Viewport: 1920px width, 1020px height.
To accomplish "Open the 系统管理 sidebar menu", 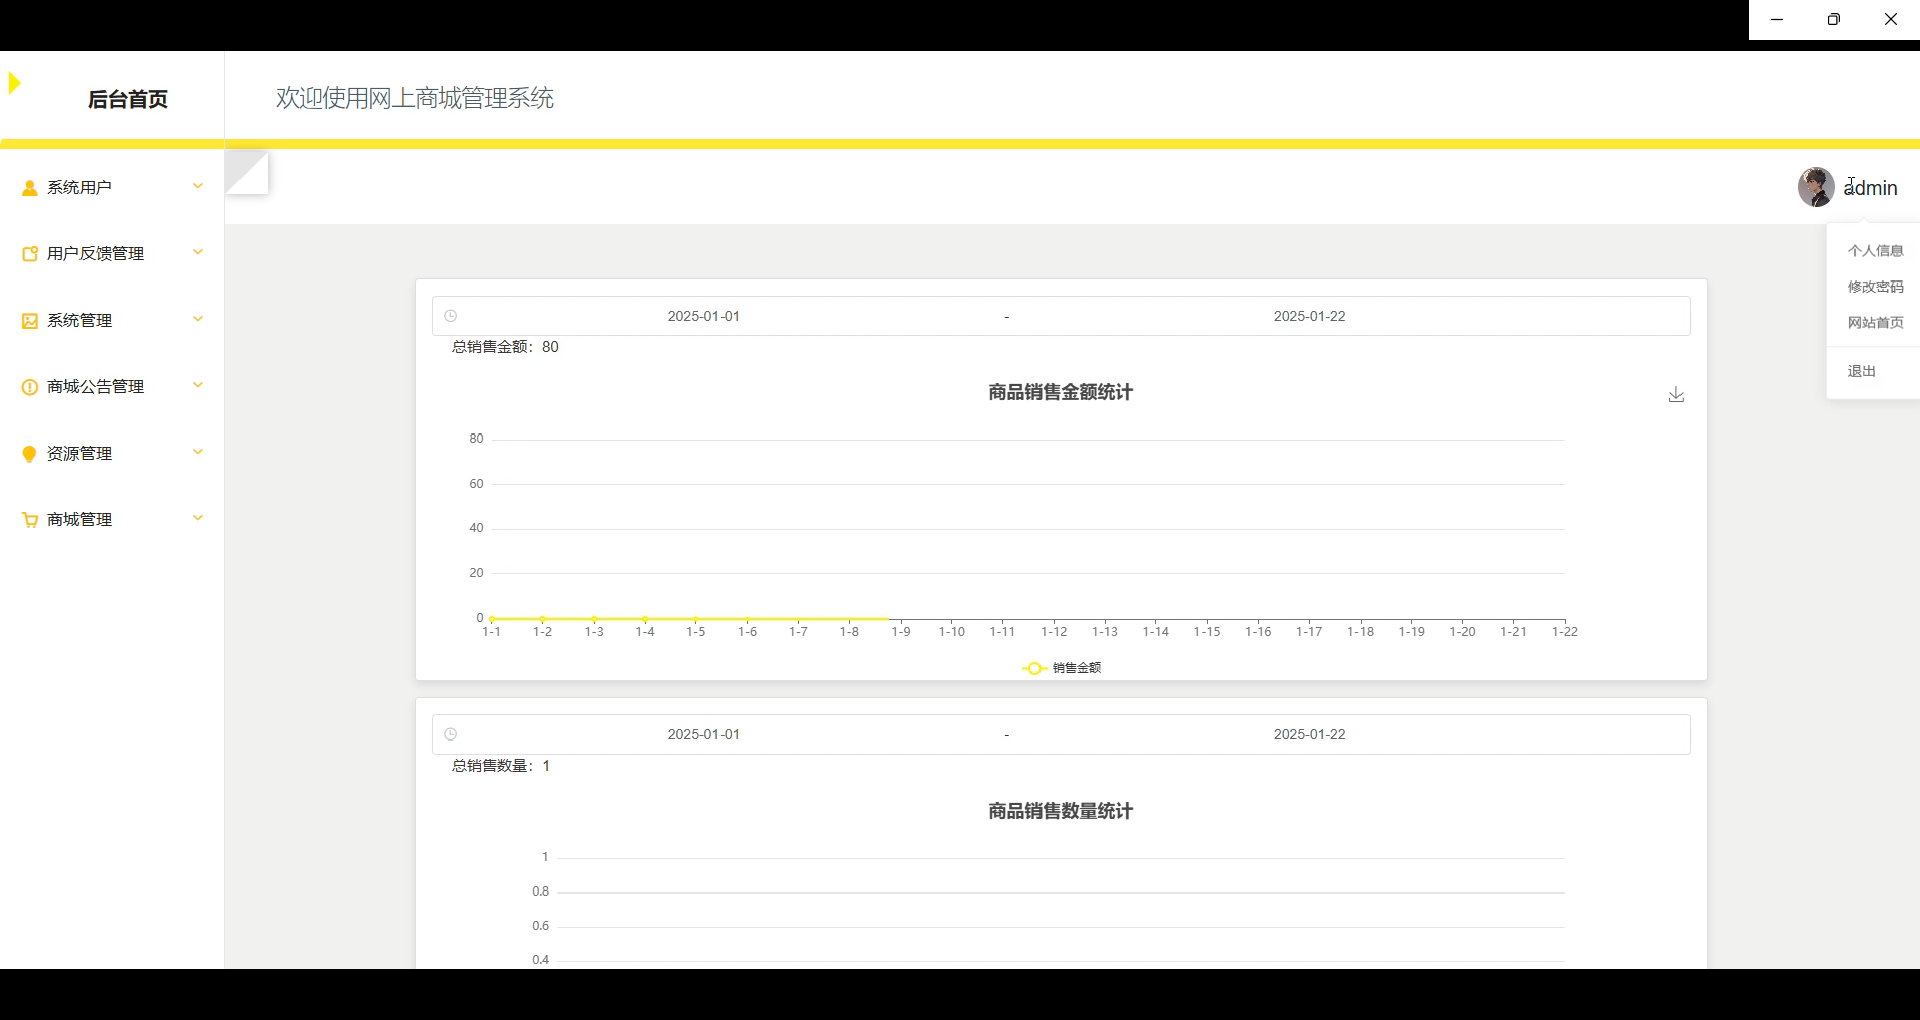I will (112, 320).
